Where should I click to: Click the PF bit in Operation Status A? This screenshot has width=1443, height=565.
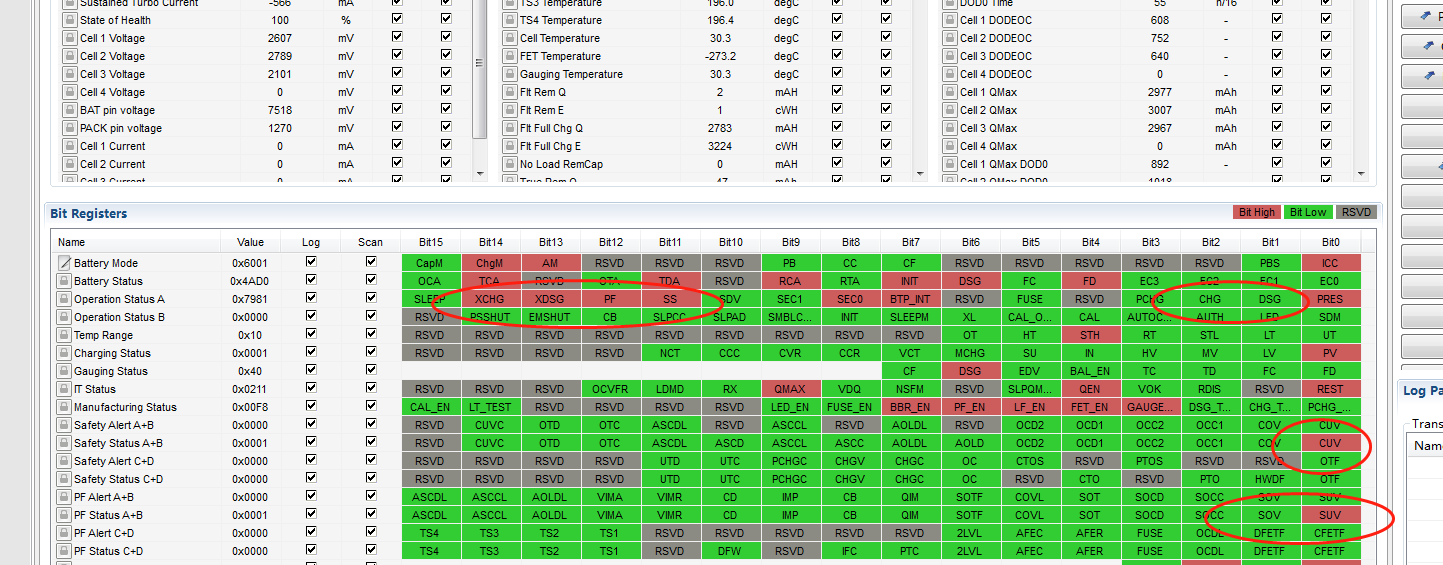point(610,299)
